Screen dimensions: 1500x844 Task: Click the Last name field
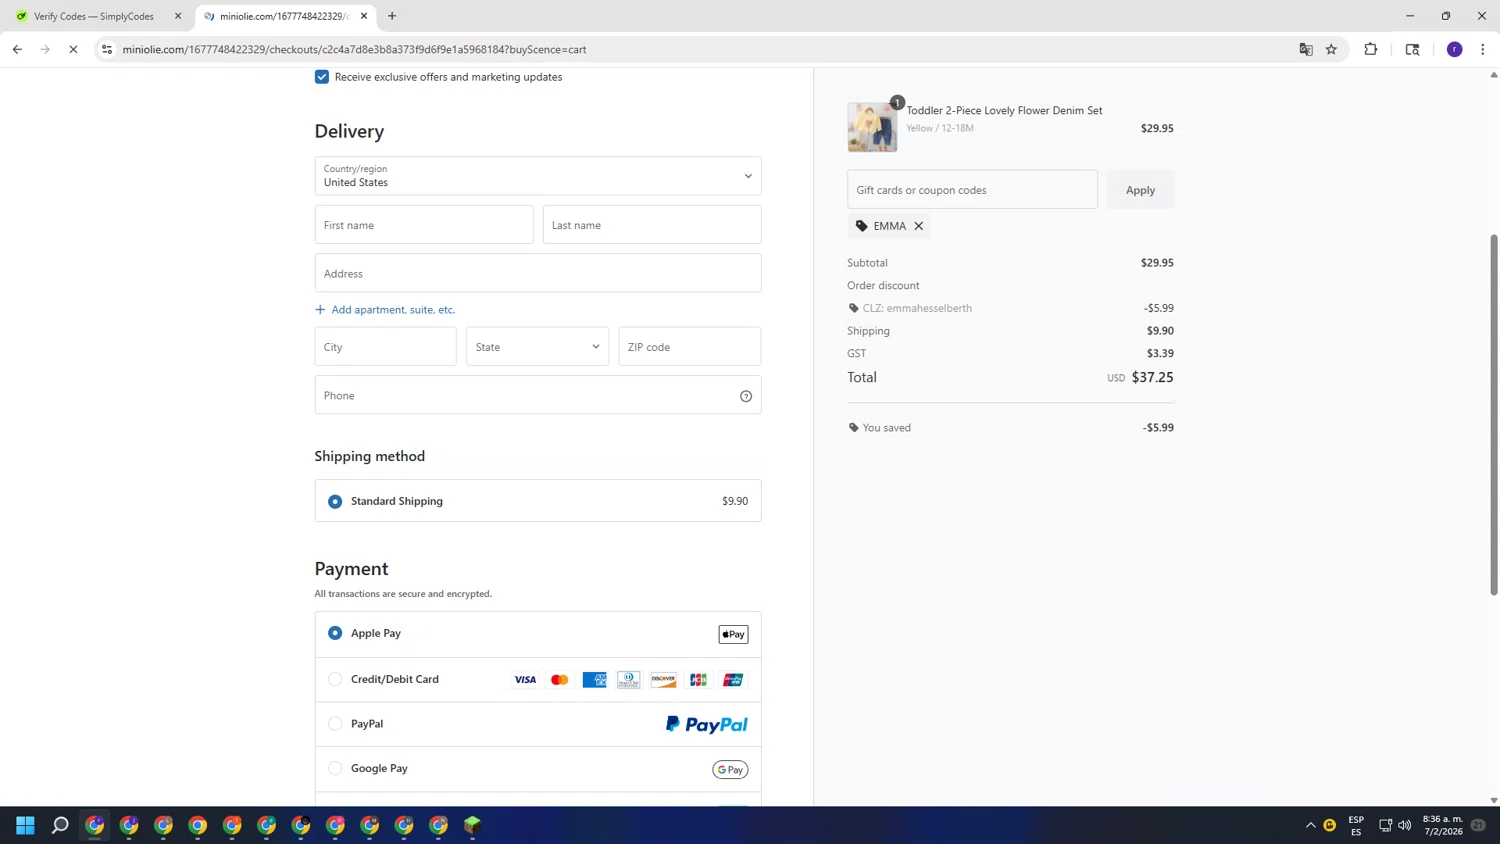652,225
